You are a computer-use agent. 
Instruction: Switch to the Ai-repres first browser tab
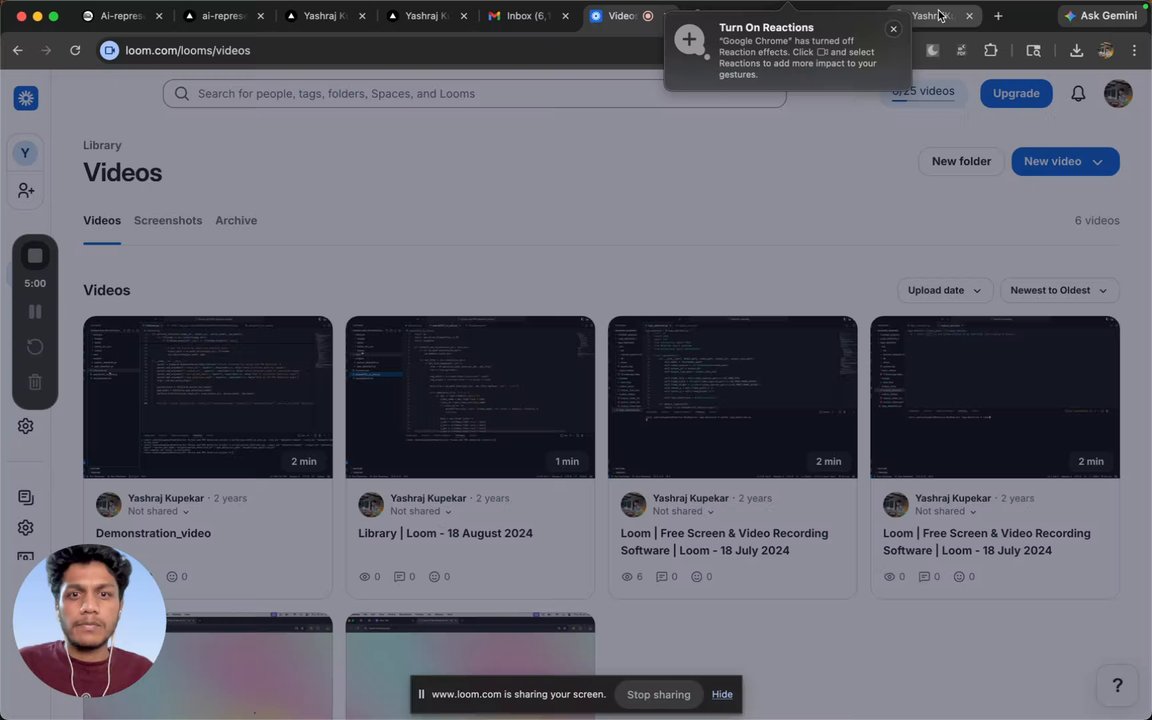pos(123,15)
